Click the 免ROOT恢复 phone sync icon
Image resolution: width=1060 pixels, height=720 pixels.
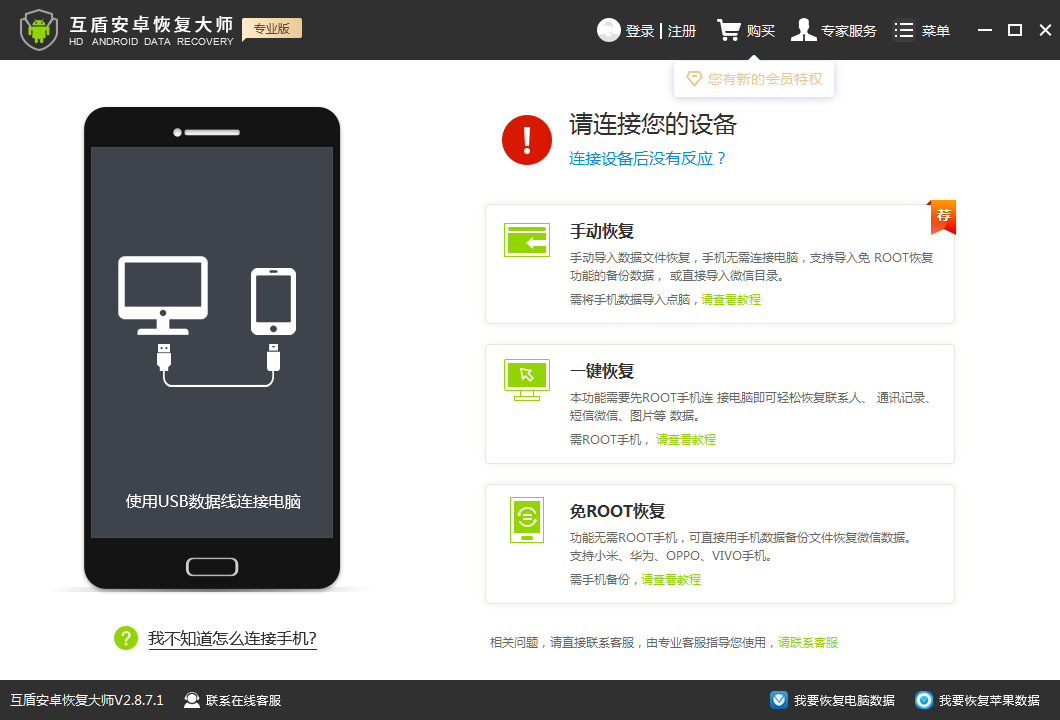click(x=527, y=520)
